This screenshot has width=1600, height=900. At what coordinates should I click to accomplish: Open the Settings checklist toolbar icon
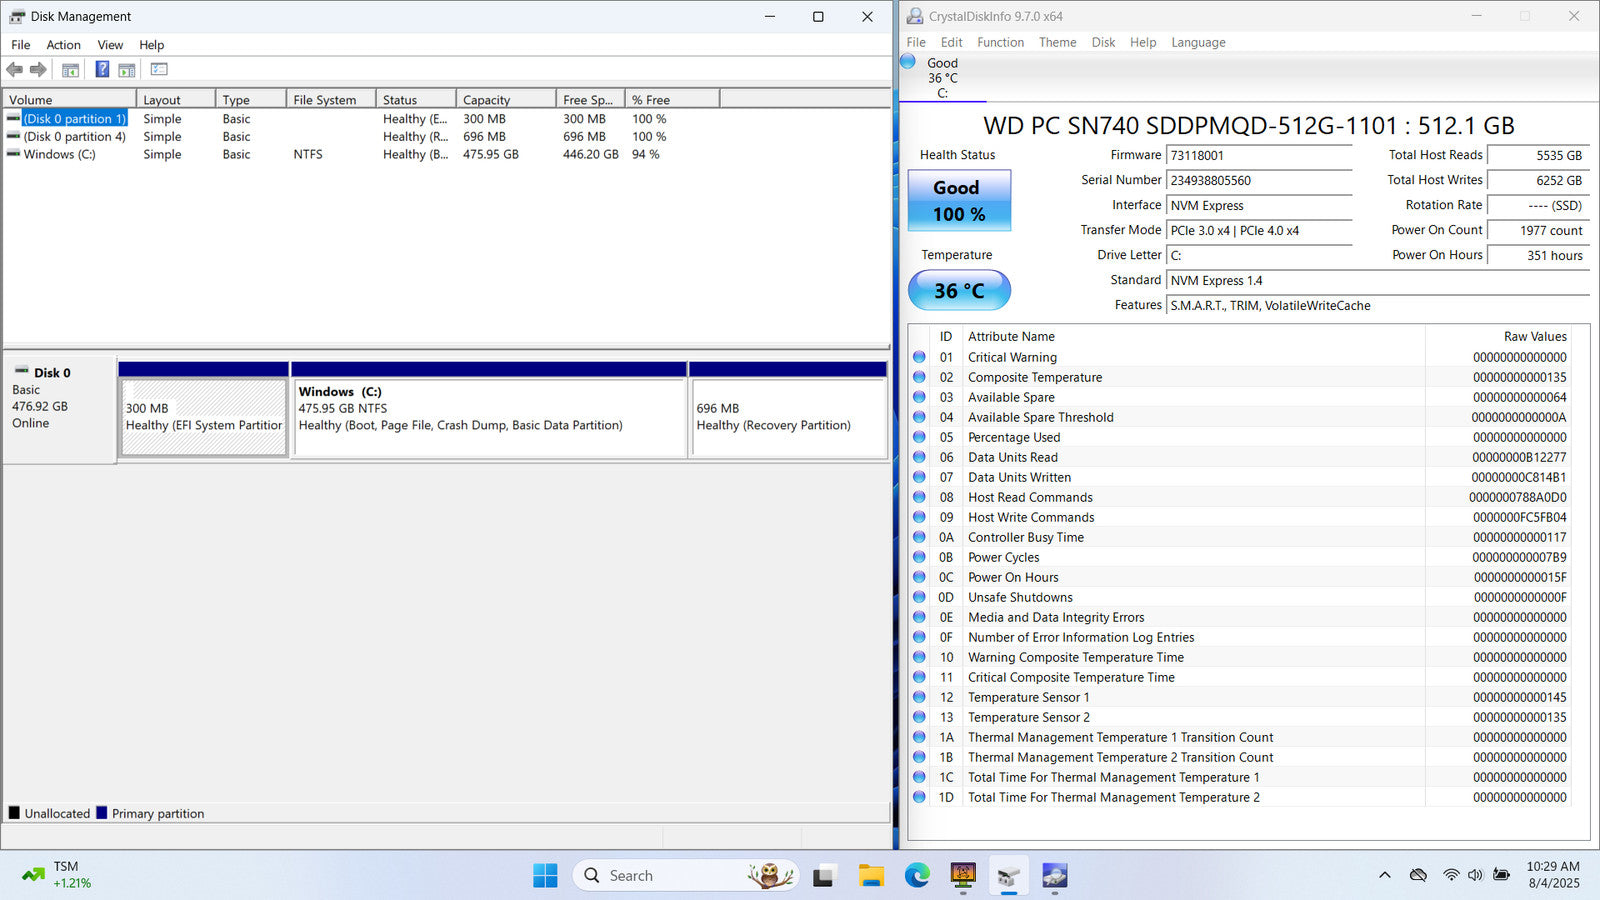[159, 70]
